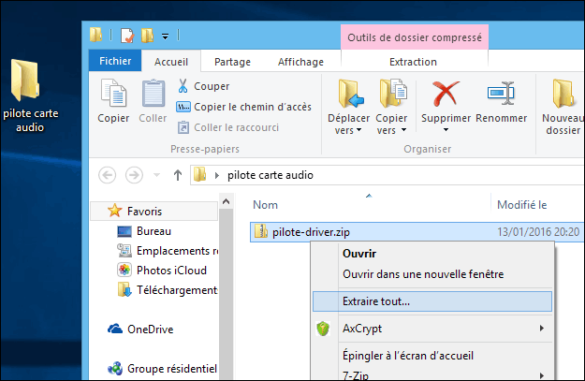This screenshot has height=381, width=585.
Task: Click the New folder quick access icon
Action: pyautogui.click(x=147, y=35)
